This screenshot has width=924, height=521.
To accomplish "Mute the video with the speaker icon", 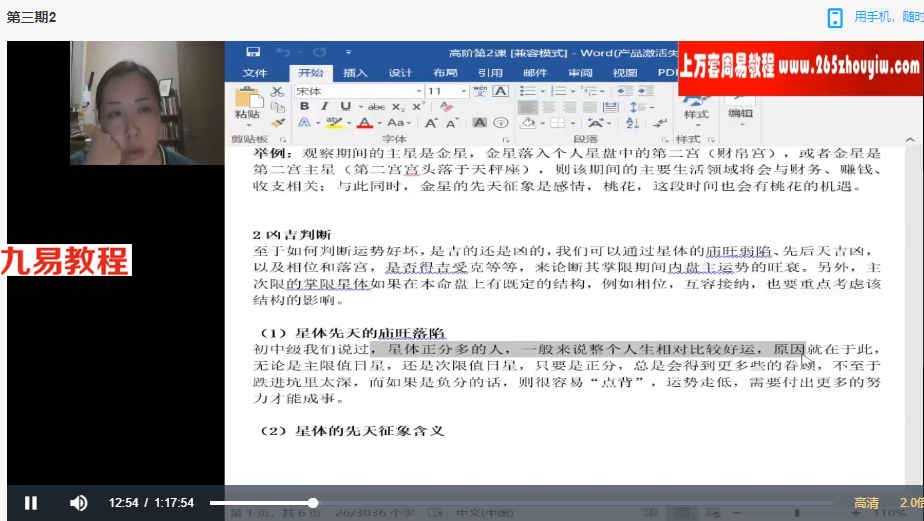I will pyautogui.click(x=78, y=503).
